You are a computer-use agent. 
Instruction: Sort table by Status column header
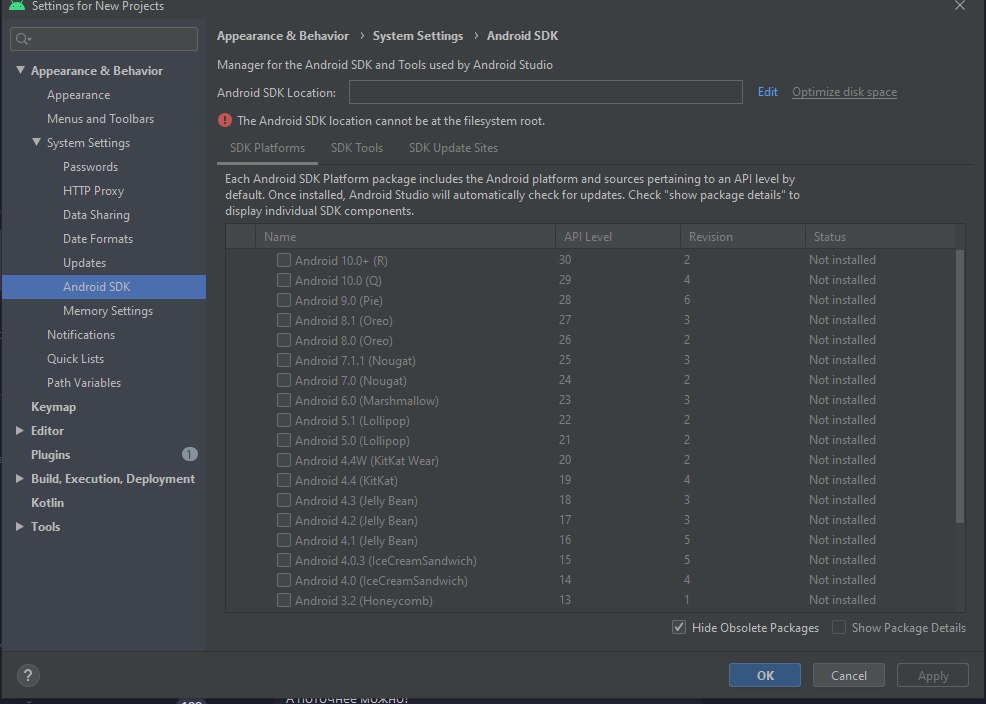pyautogui.click(x=880, y=236)
